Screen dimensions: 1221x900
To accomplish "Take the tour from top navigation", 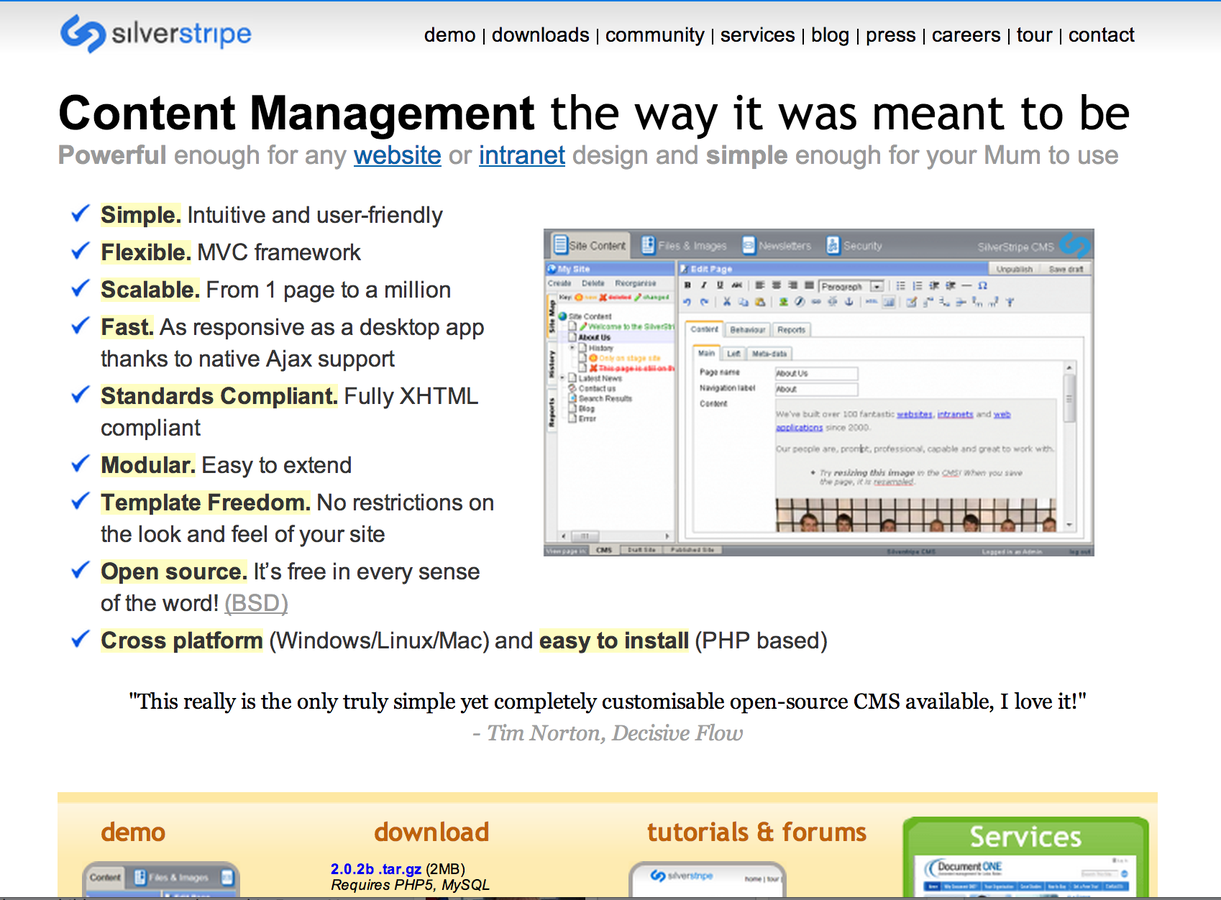I will click(x=1034, y=35).
